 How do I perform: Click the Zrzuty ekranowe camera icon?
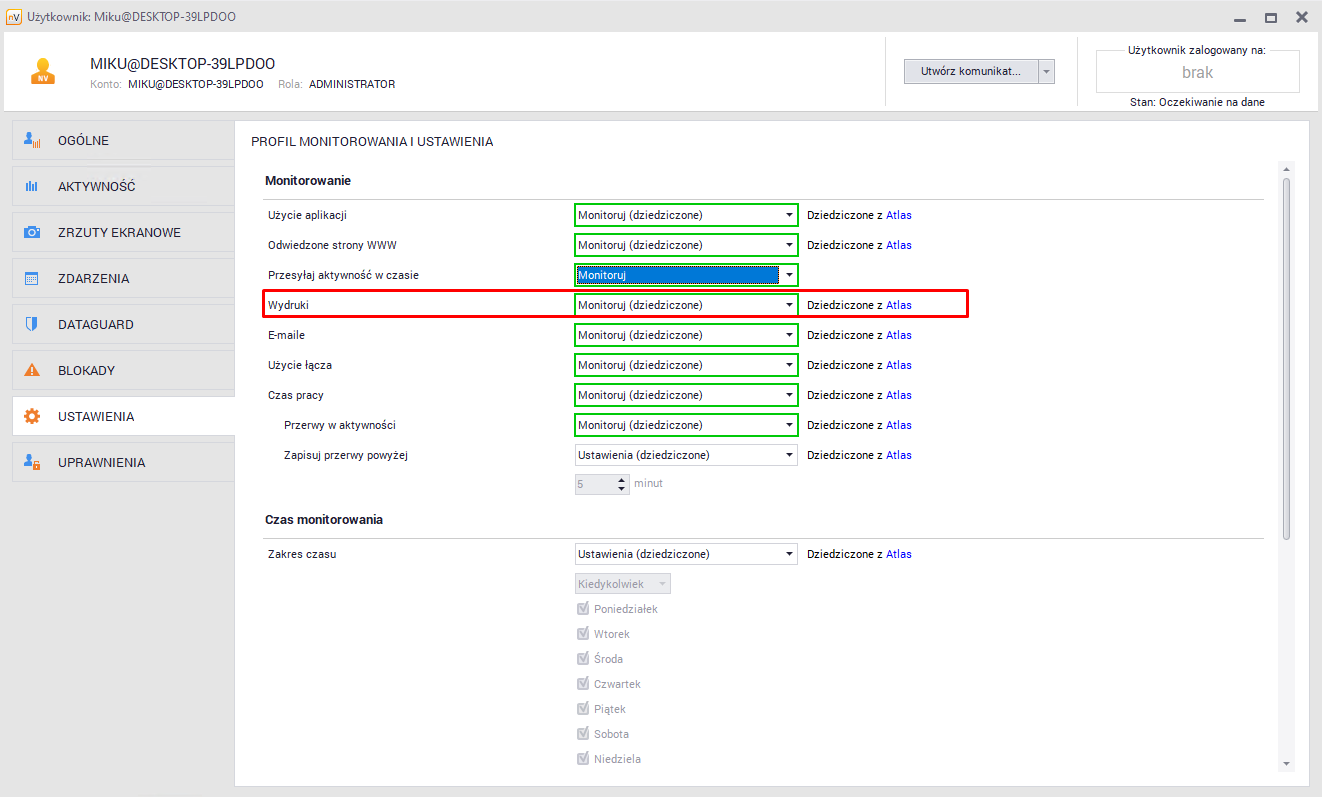[x=32, y=233]
